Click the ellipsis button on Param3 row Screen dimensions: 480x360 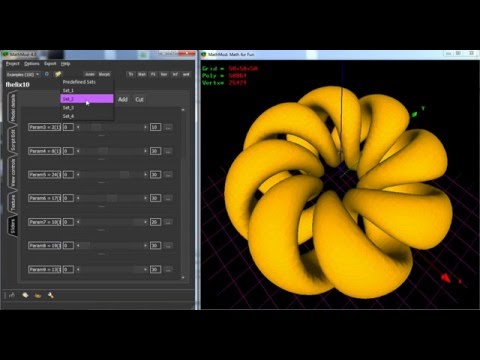(168, 127)
